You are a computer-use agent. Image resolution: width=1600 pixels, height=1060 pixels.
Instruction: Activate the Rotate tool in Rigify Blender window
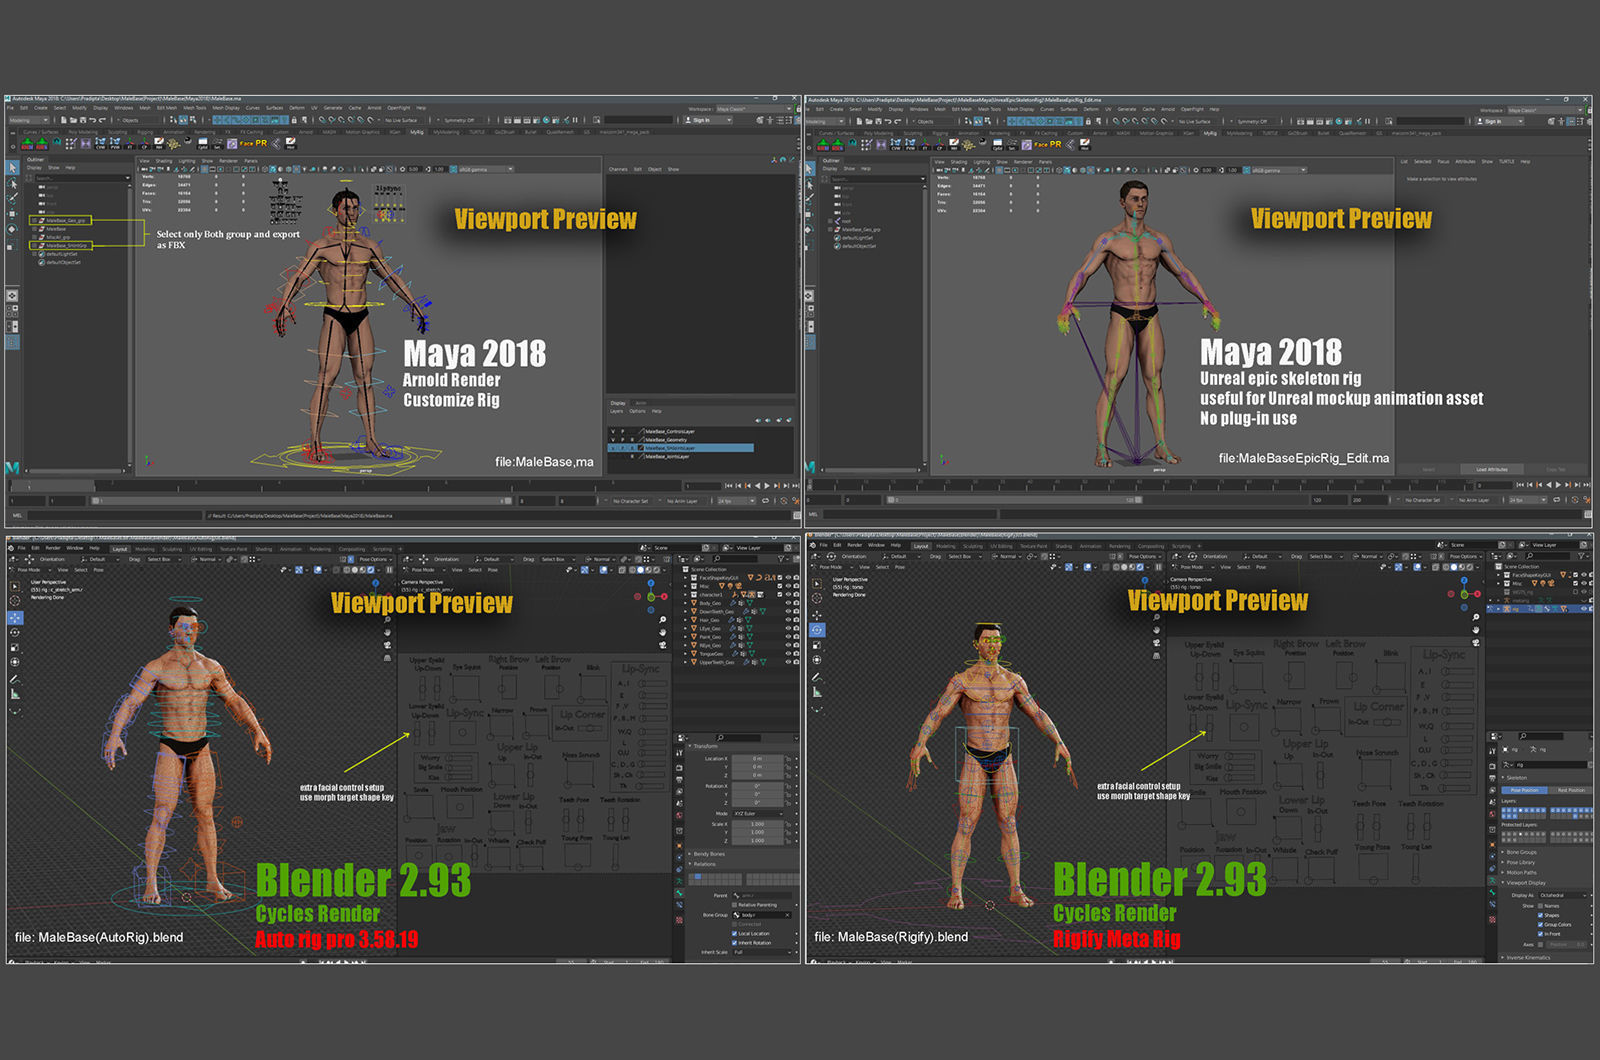pos(817,630)
